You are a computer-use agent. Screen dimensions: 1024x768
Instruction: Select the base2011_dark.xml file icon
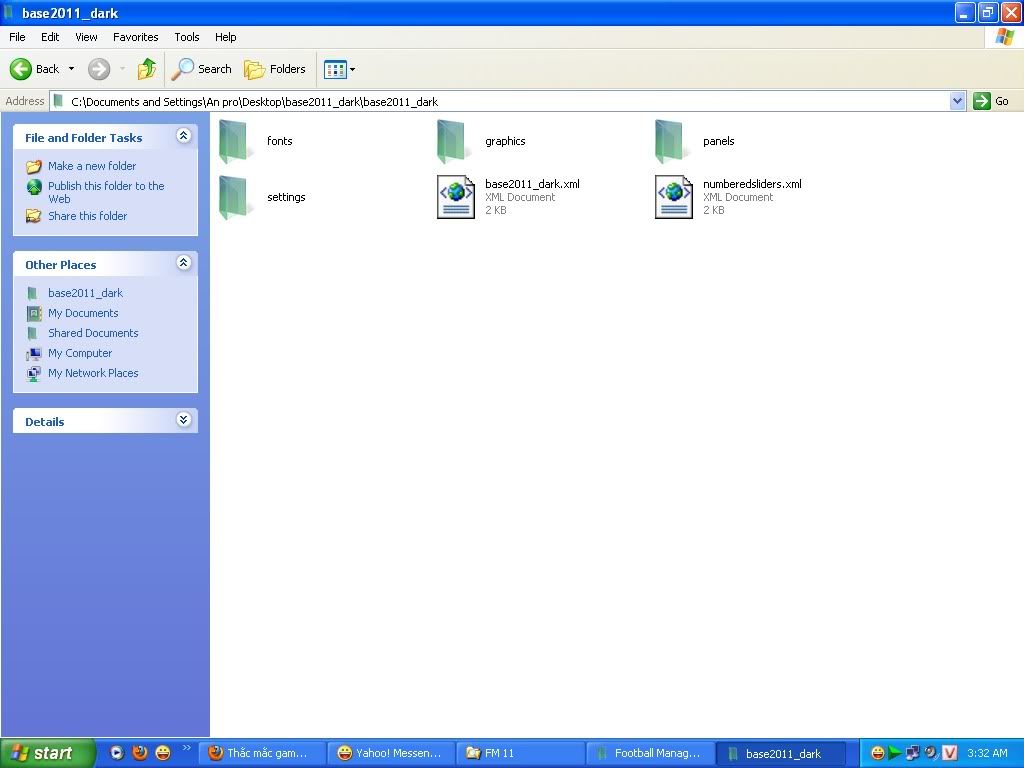point(456,197)
